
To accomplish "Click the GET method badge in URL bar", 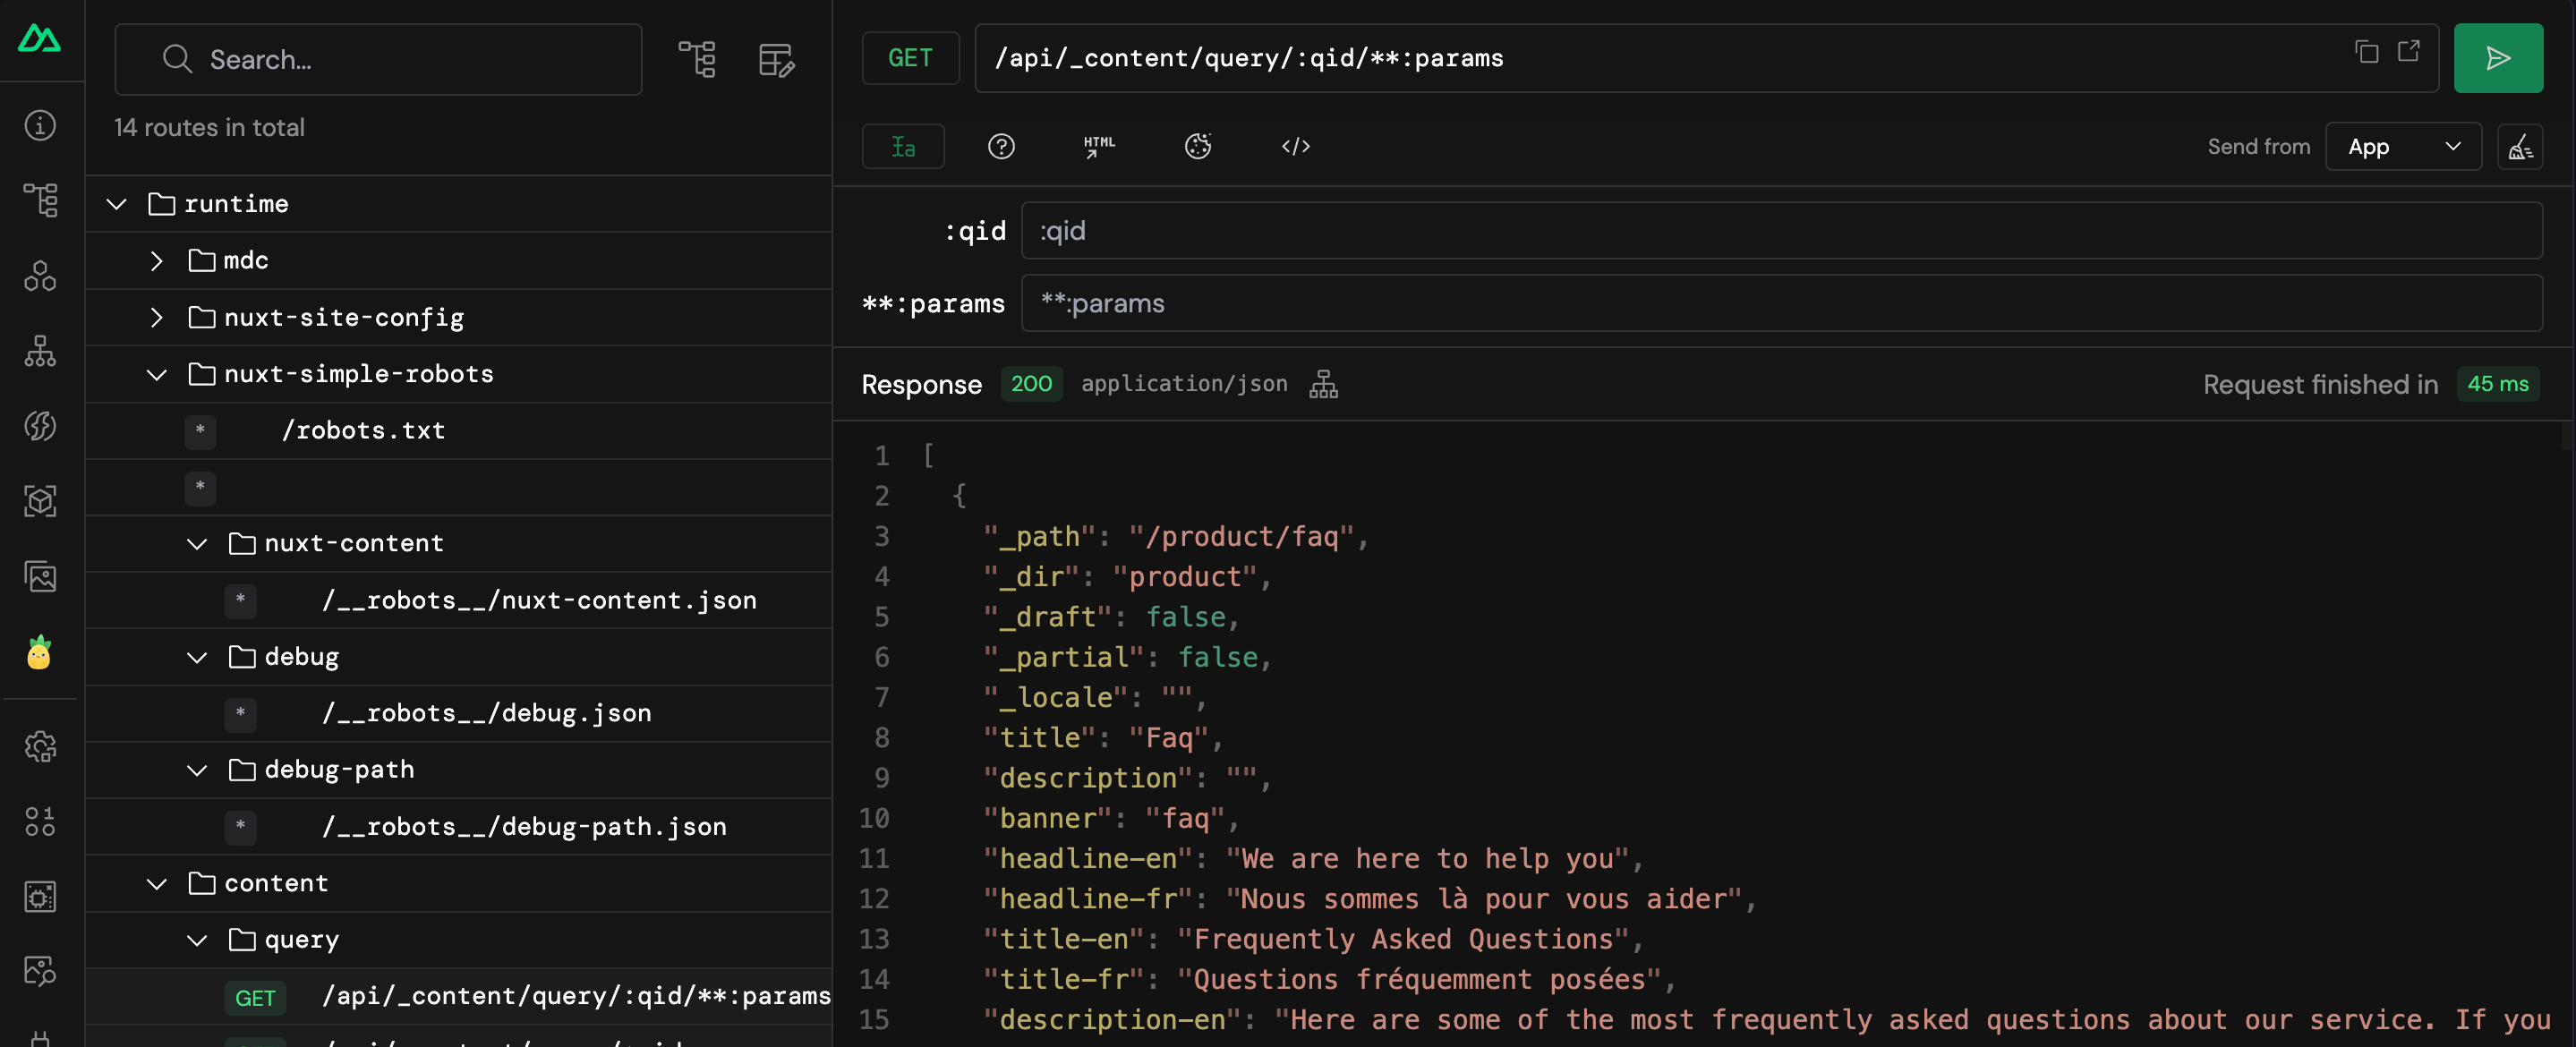I will coord(910,58).
